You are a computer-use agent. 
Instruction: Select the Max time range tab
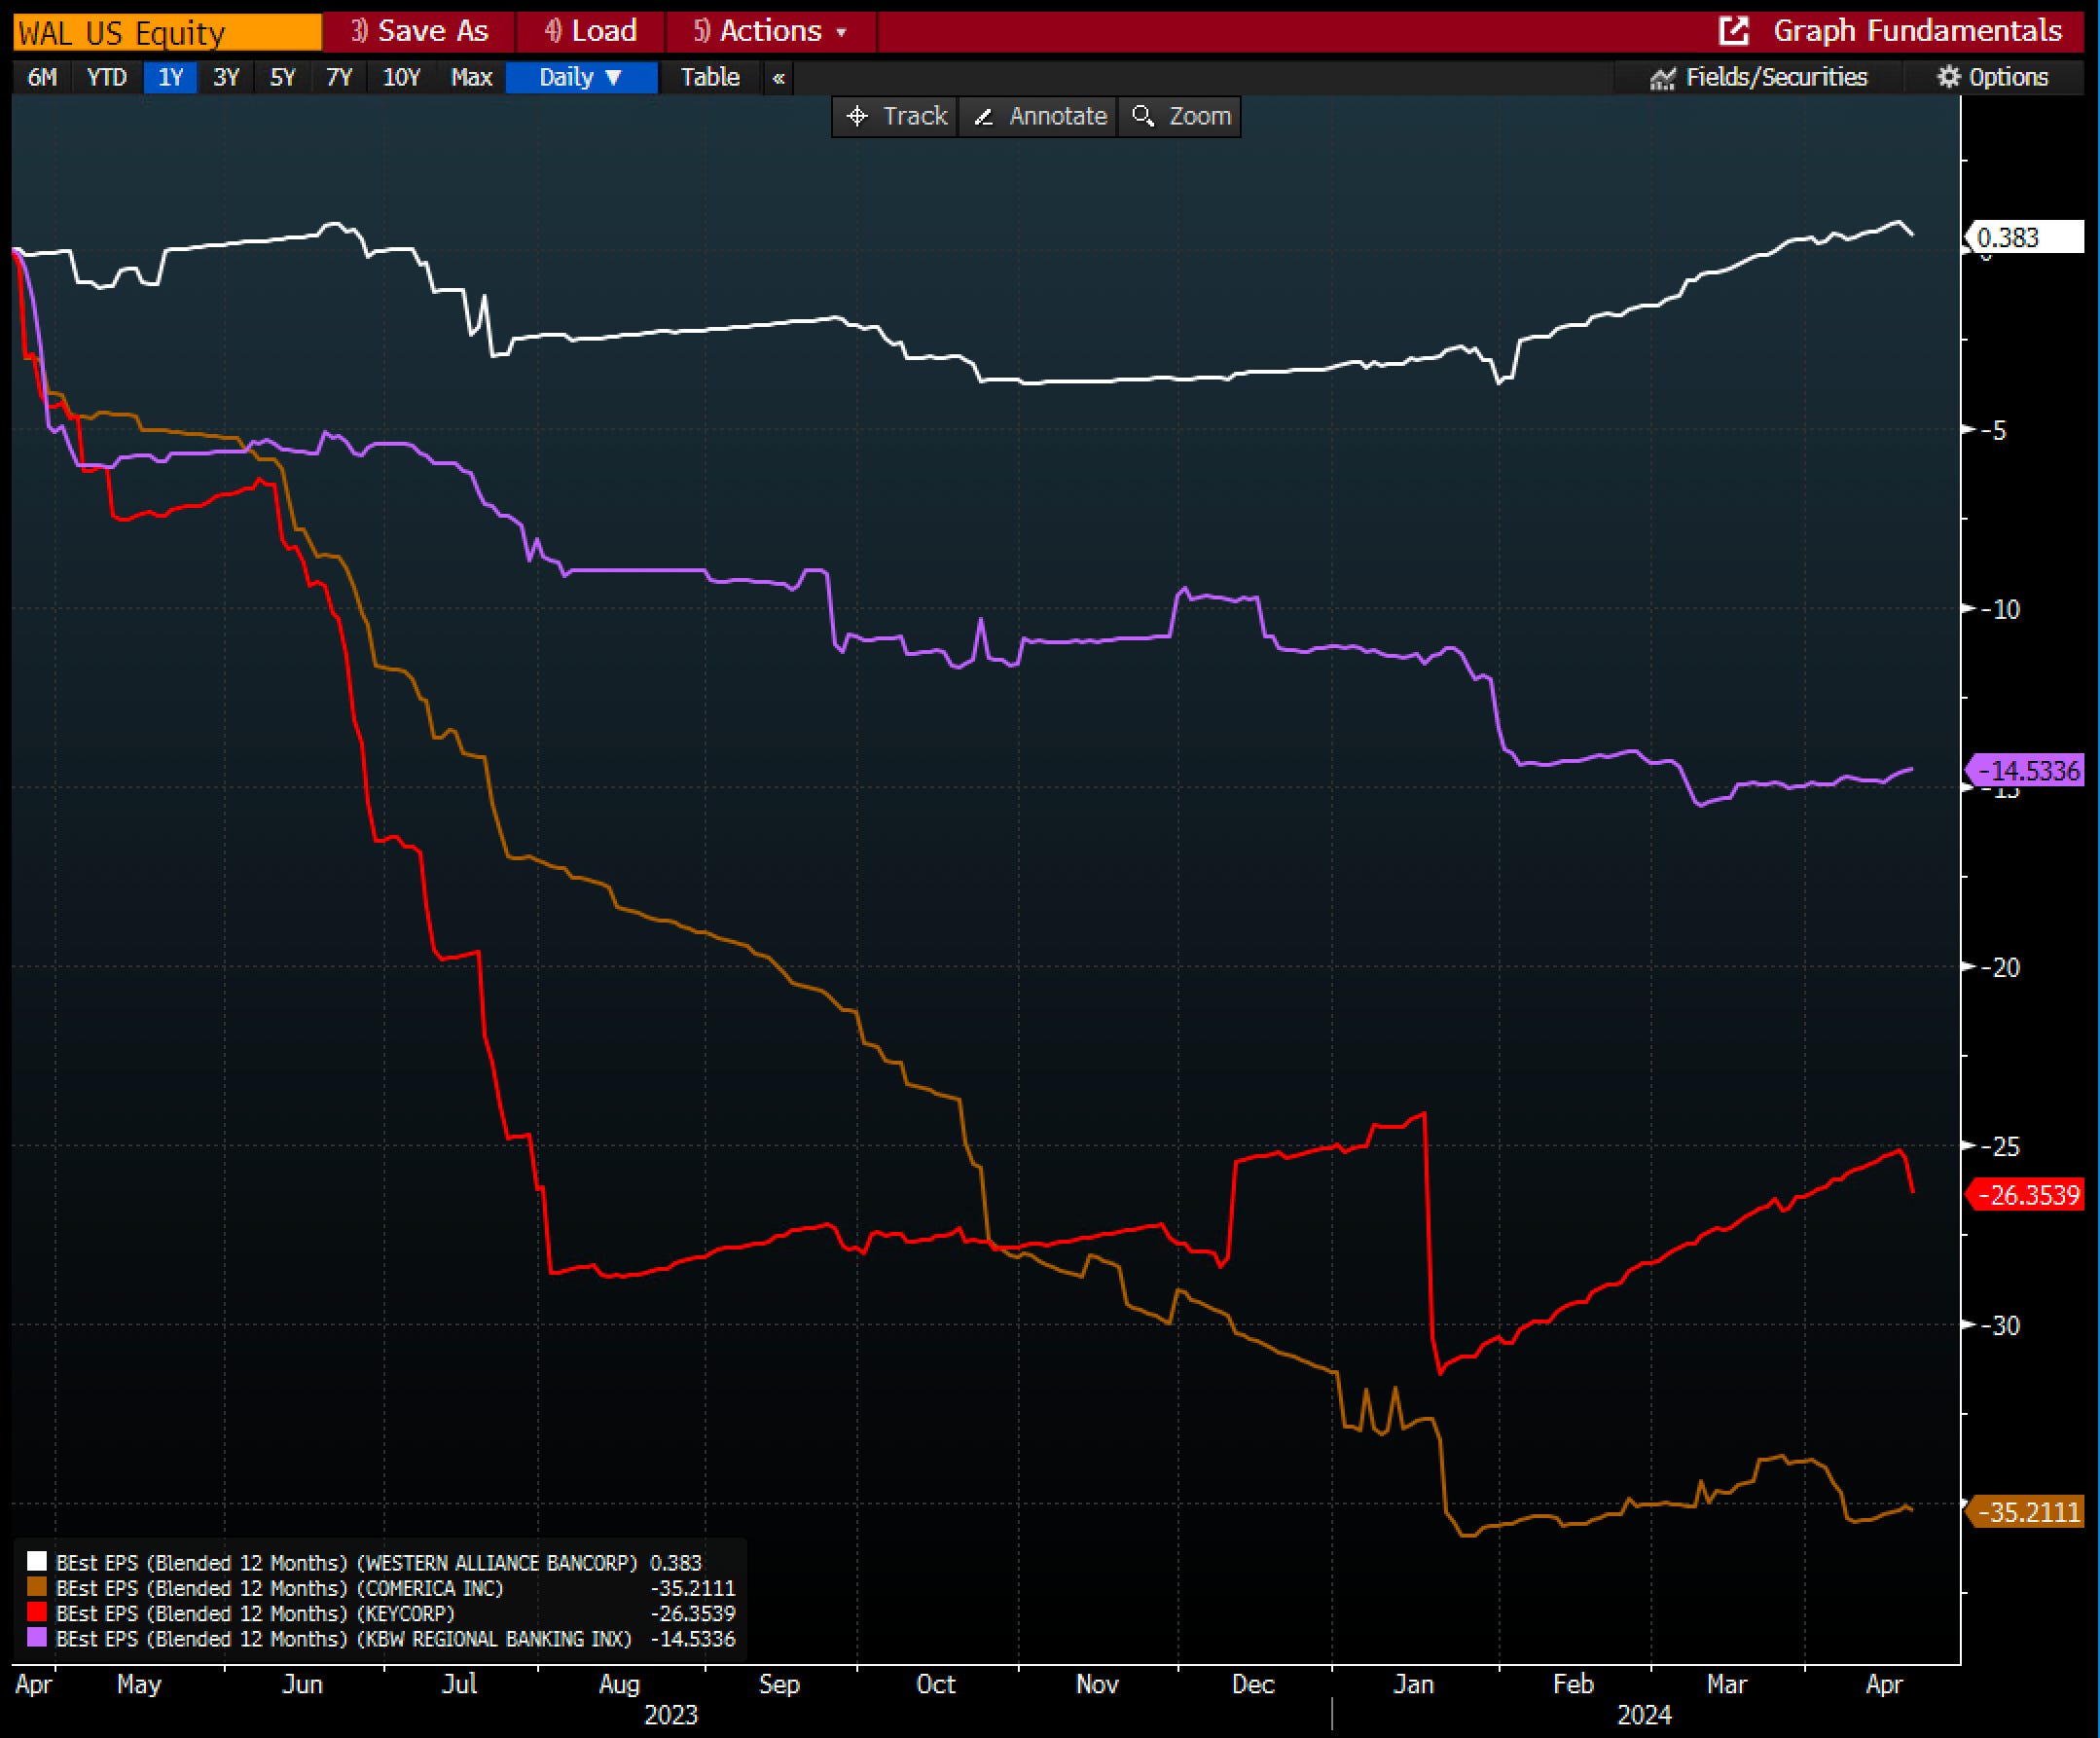pos(471,77)
